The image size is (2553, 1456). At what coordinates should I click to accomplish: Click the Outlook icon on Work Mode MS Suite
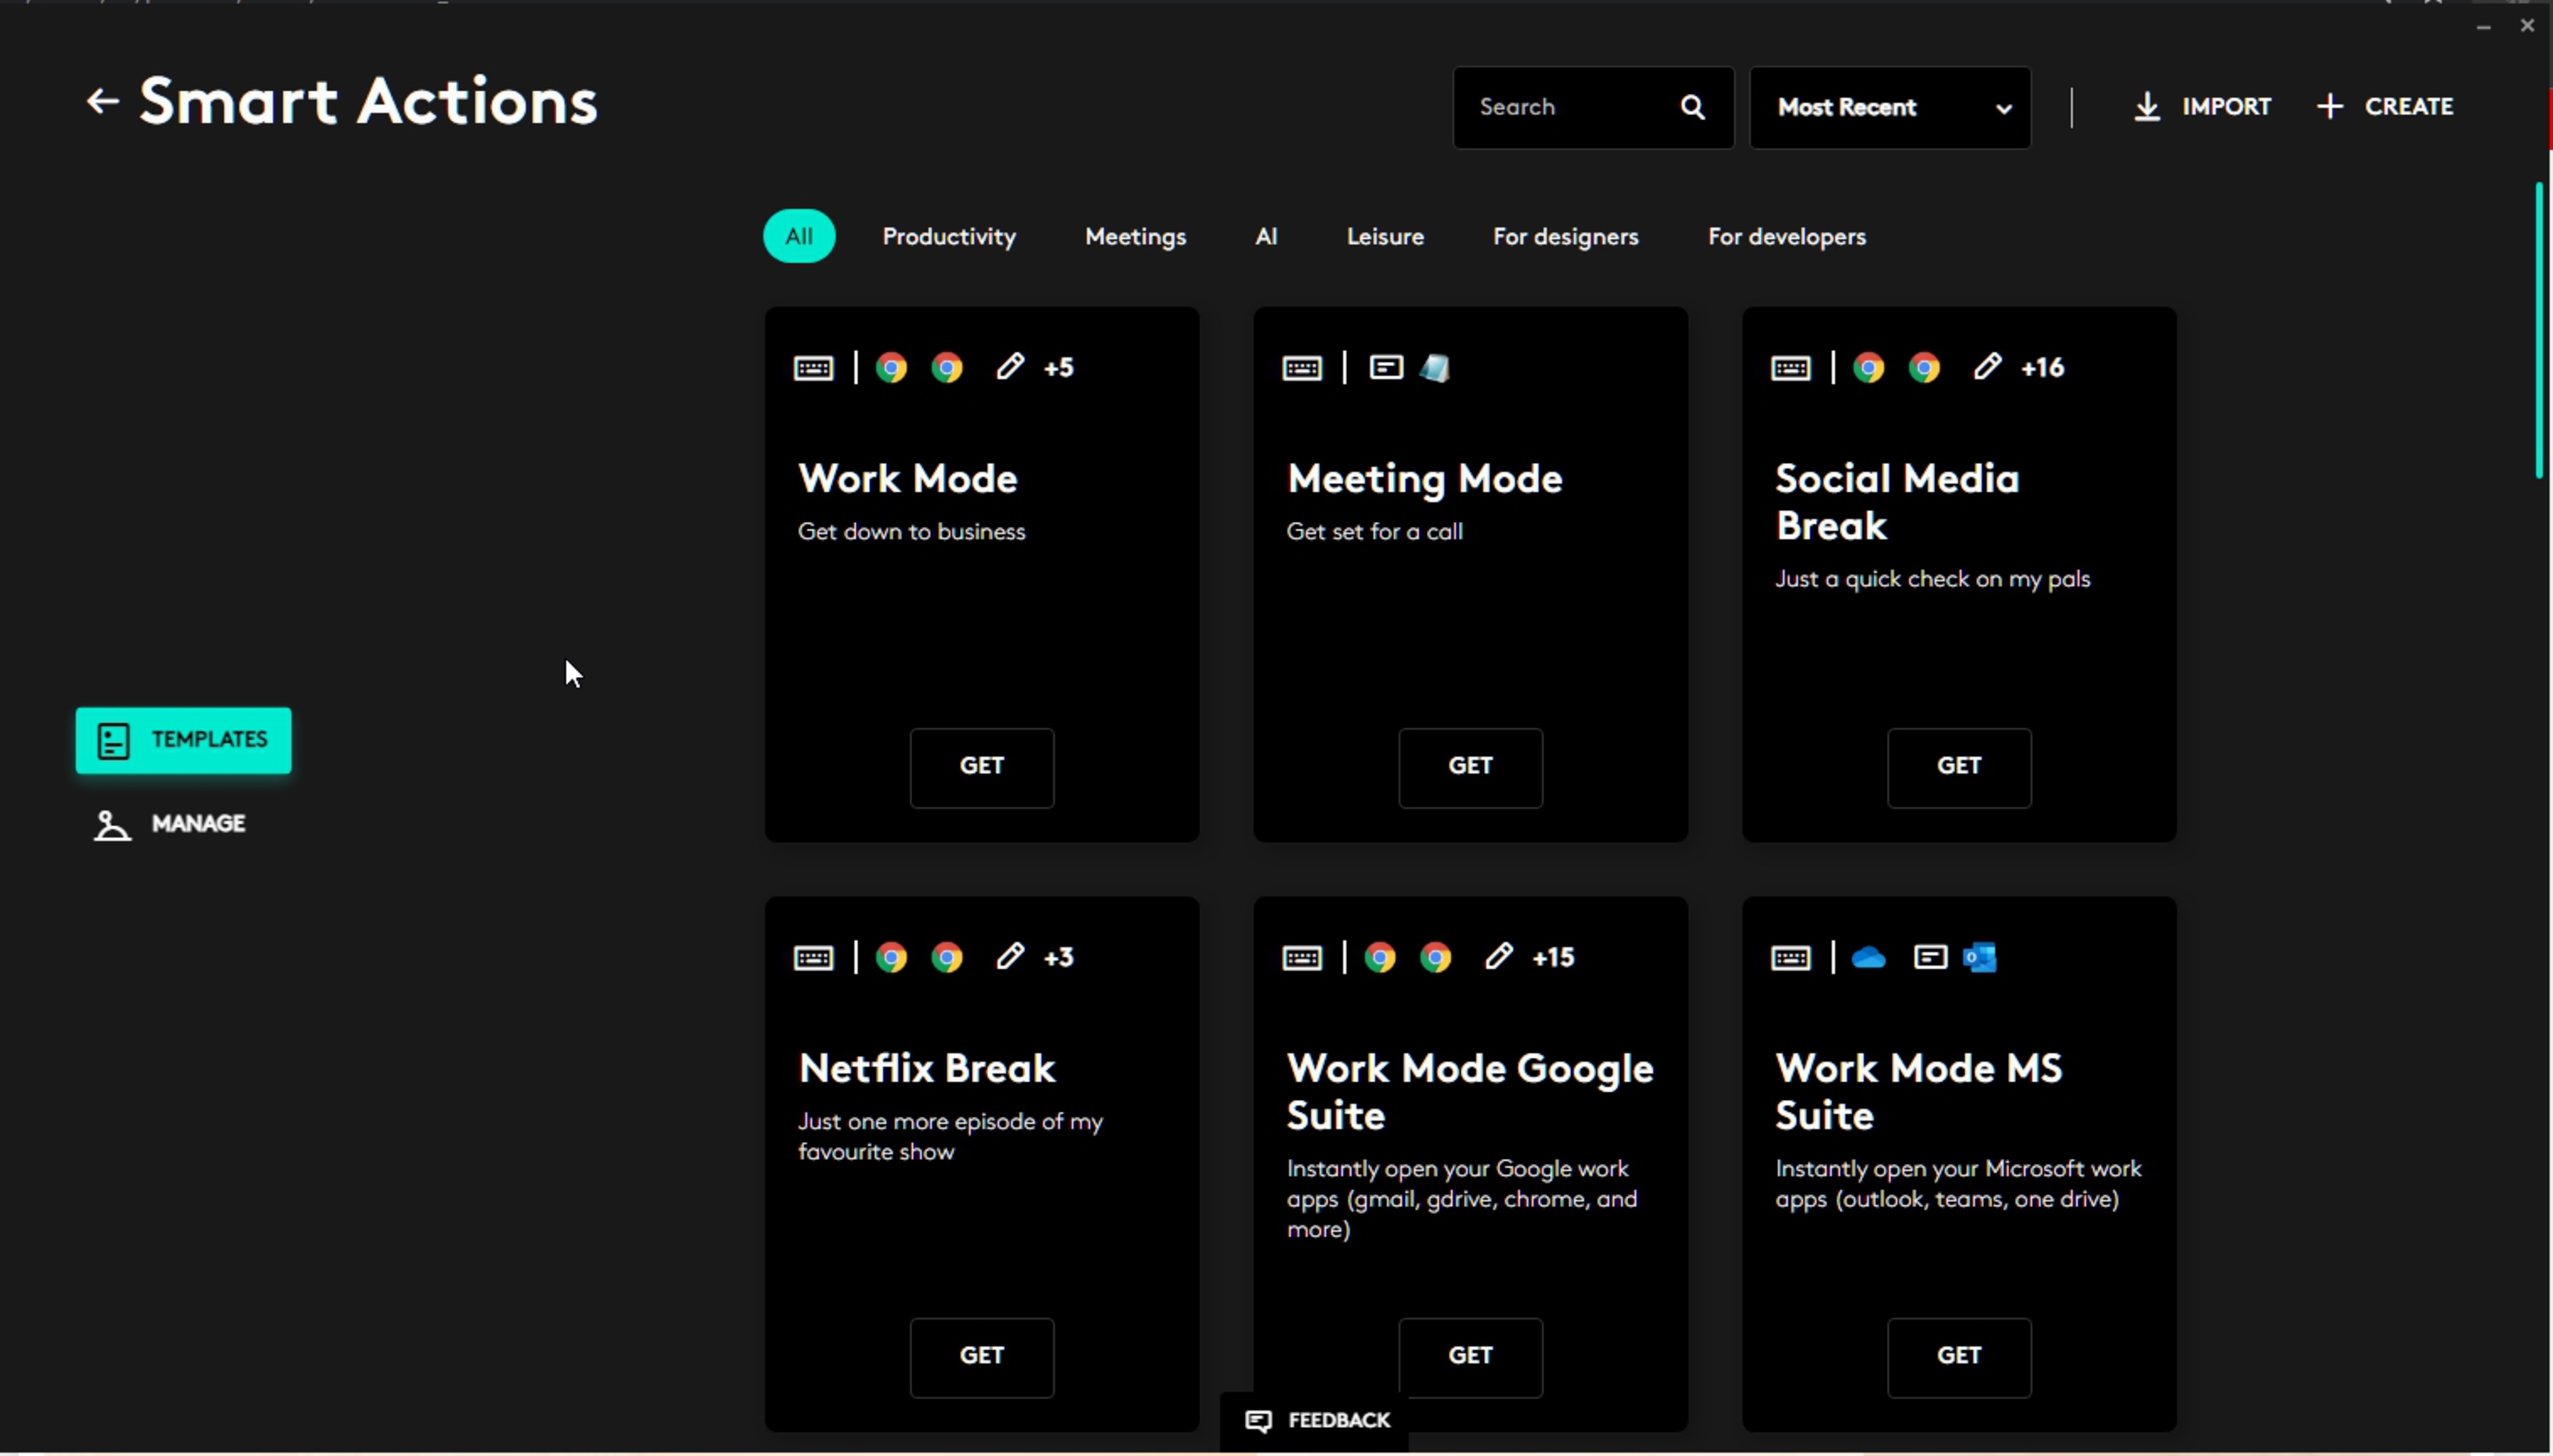click(x=1979, y=958)
